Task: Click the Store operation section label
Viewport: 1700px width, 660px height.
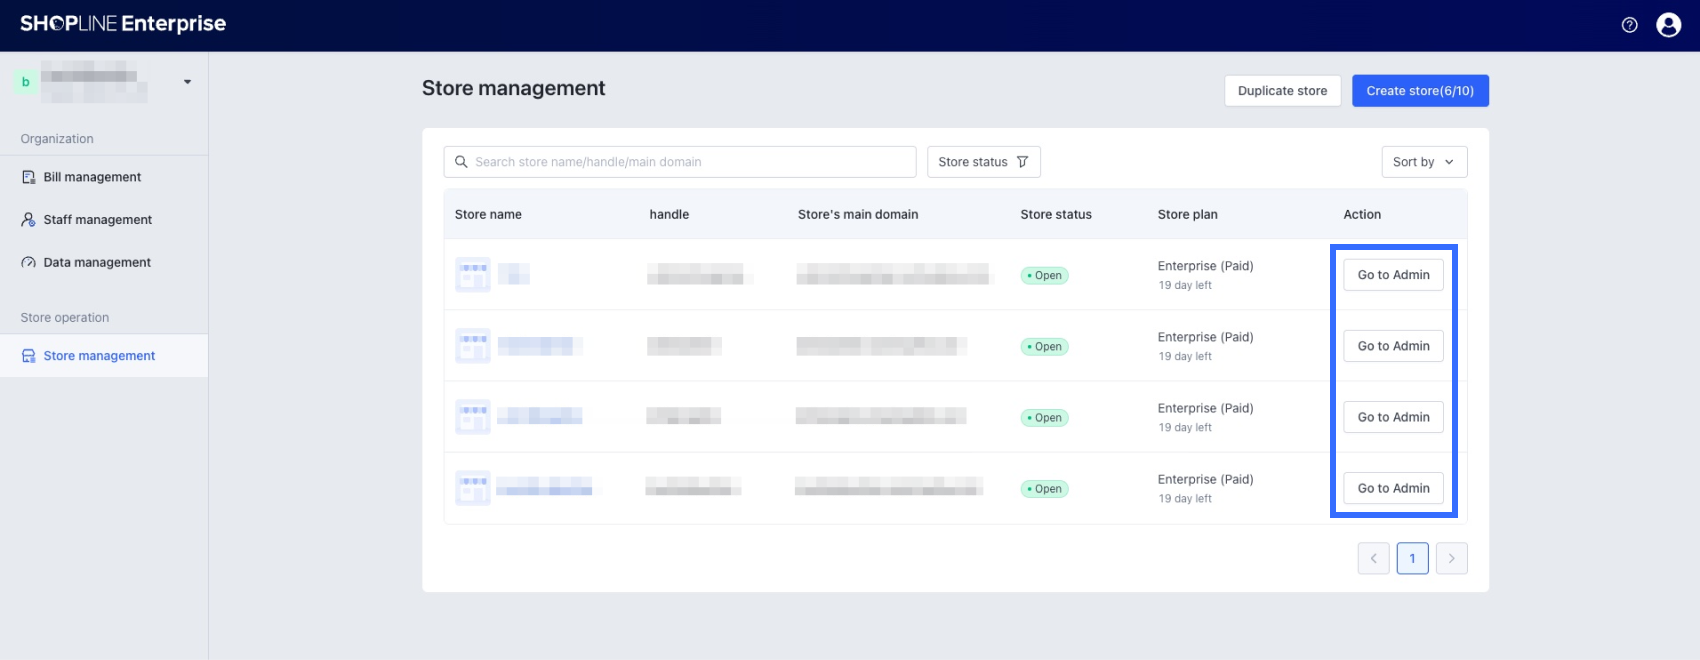Action: pyautogui.click(x=65, y=318)
